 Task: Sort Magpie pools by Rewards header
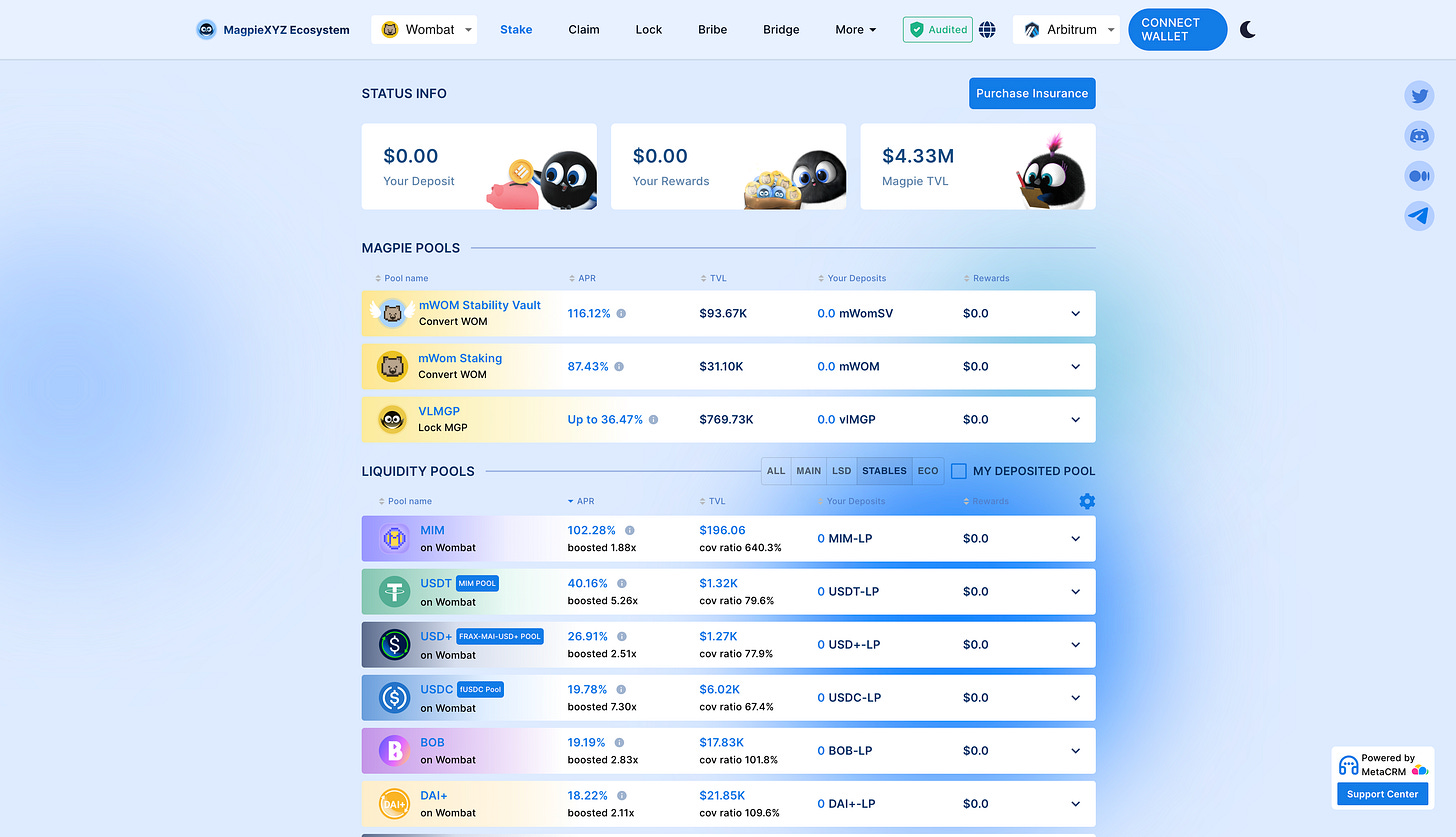pos(986,279)
